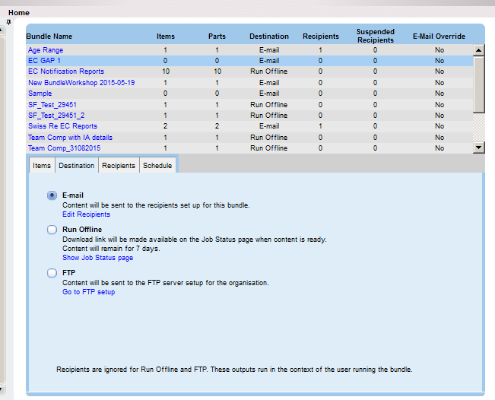Click Recipients value for Swiss Re EC Reports
The image size is (495, 400).
(x=320, y=126)
